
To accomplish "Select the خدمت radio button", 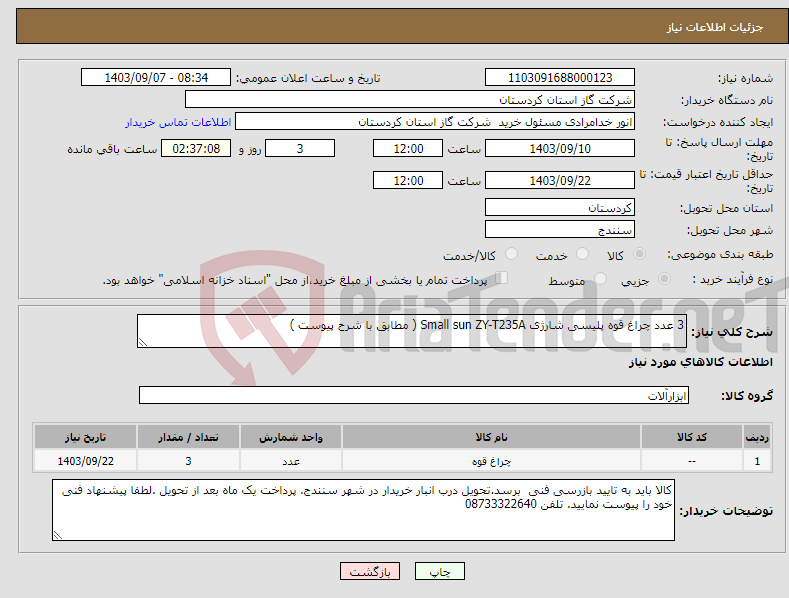I will 582,254.
